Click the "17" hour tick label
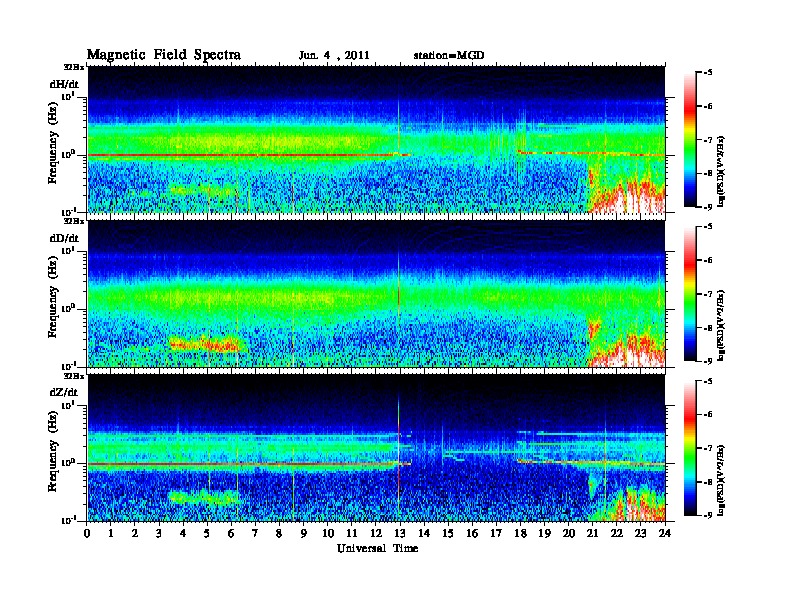Screen dimensions: 792x612 tap(497, 534)
